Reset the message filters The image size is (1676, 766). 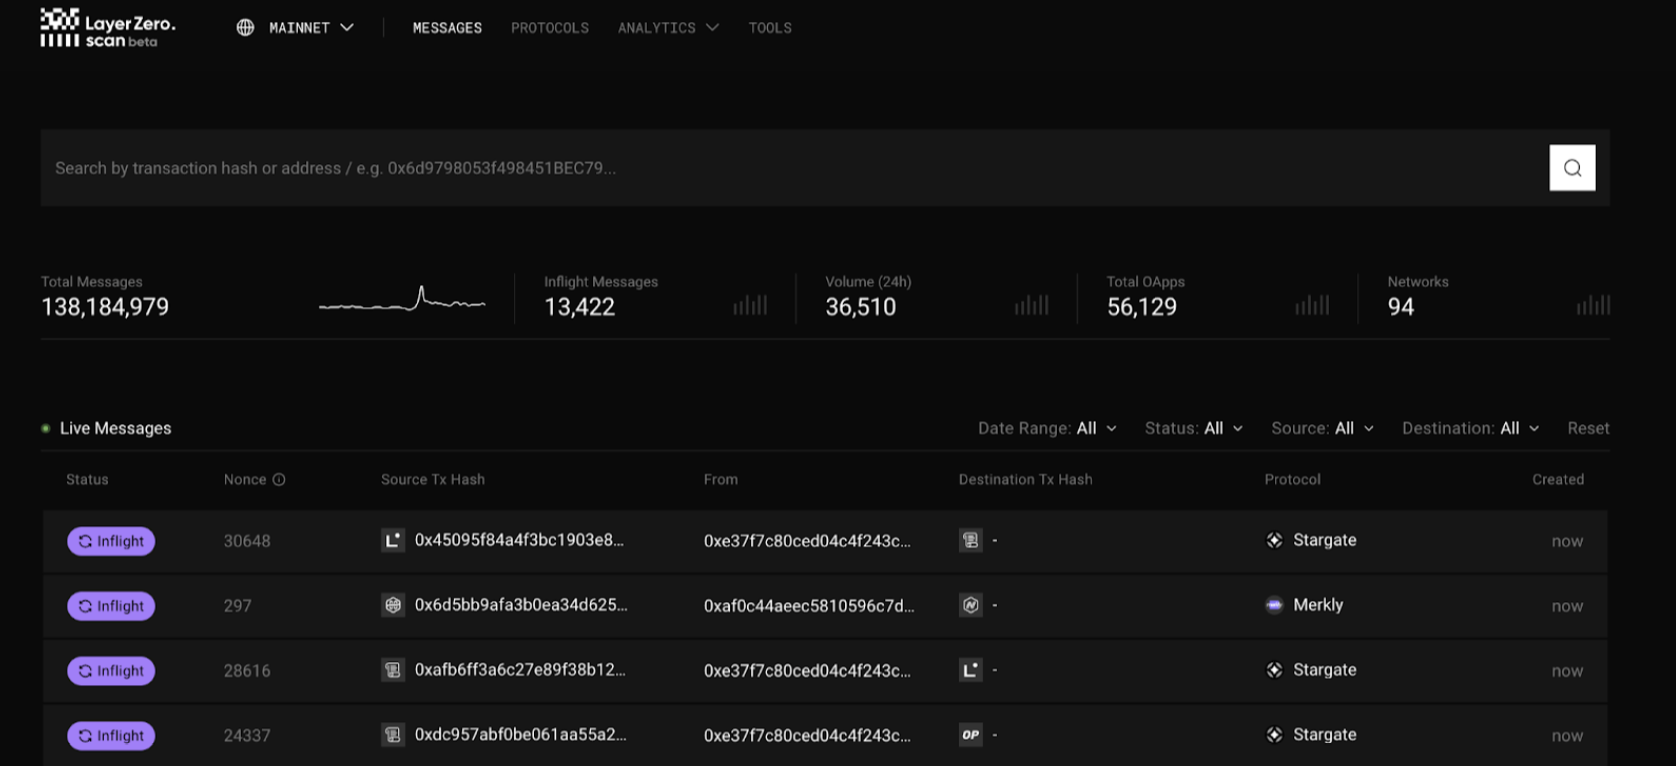click(x=1588, y=428)
